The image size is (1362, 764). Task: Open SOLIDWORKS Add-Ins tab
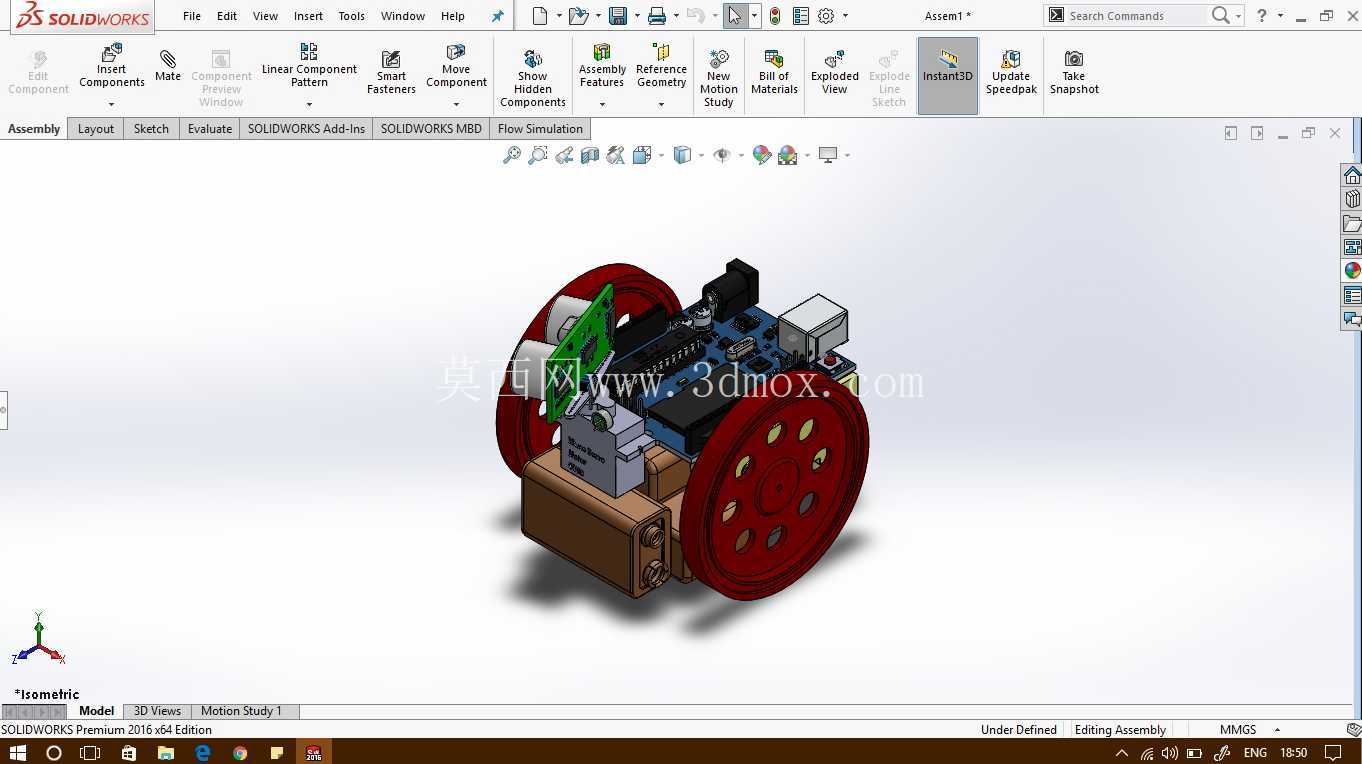[306, 128]
